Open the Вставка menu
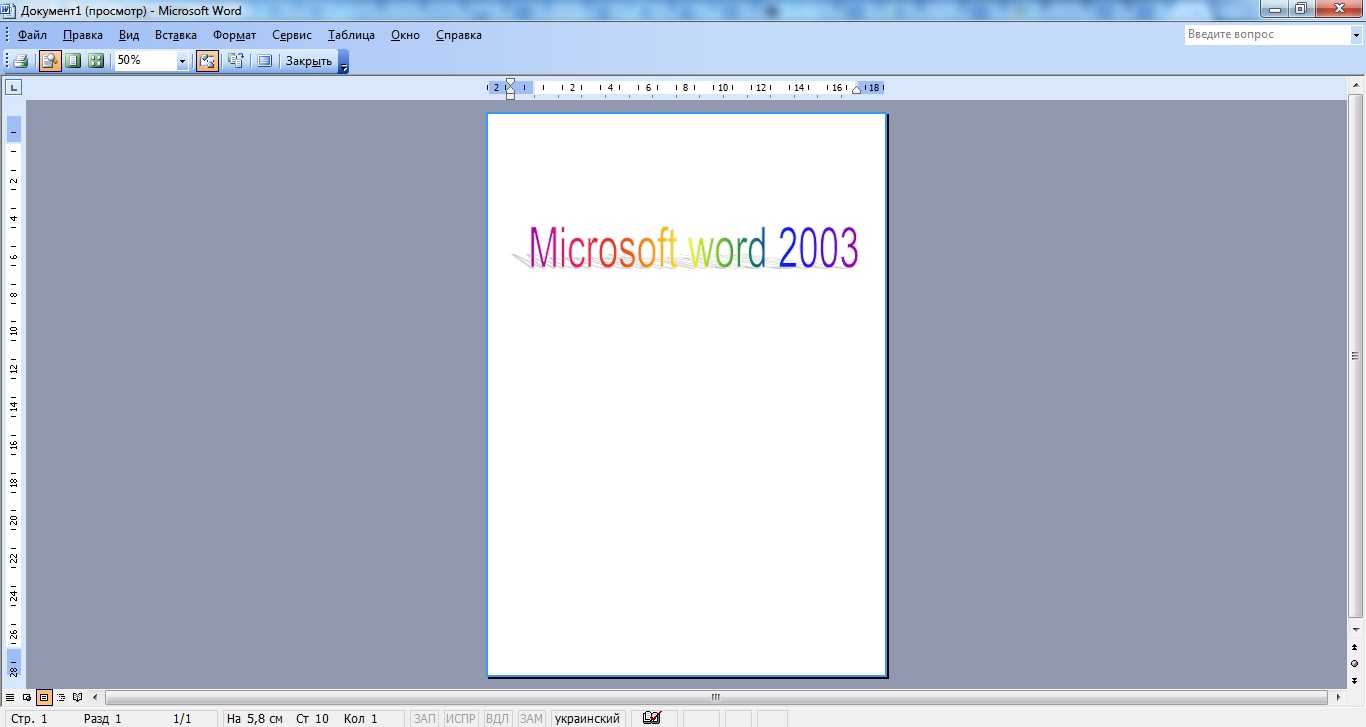 (176, 35)
